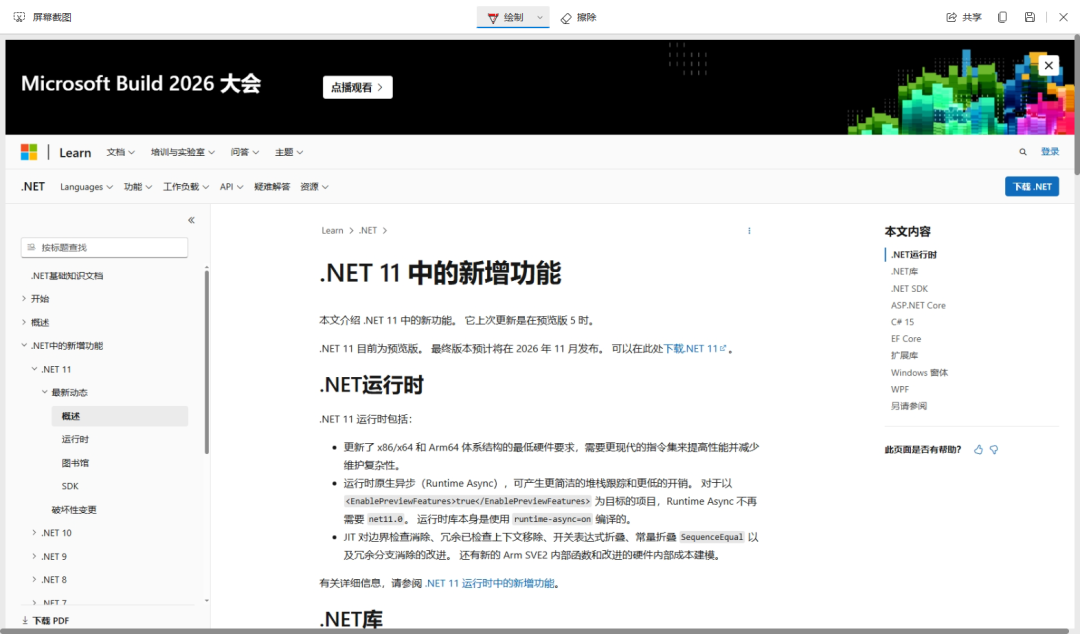Click the .NET product title

[32, 187]
